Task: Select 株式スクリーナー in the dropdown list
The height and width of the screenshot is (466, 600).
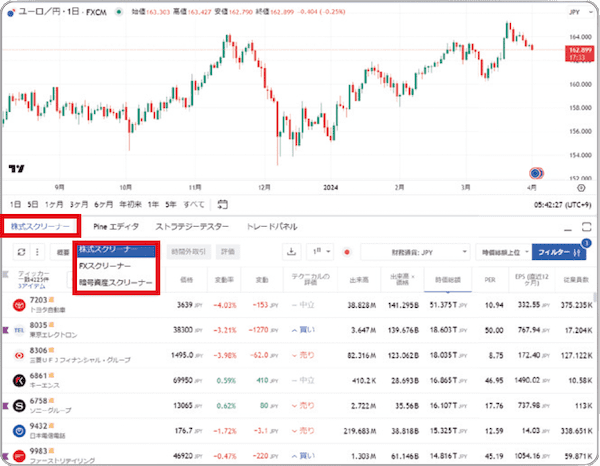Action: pyautogui.click(x=116, y=250)
